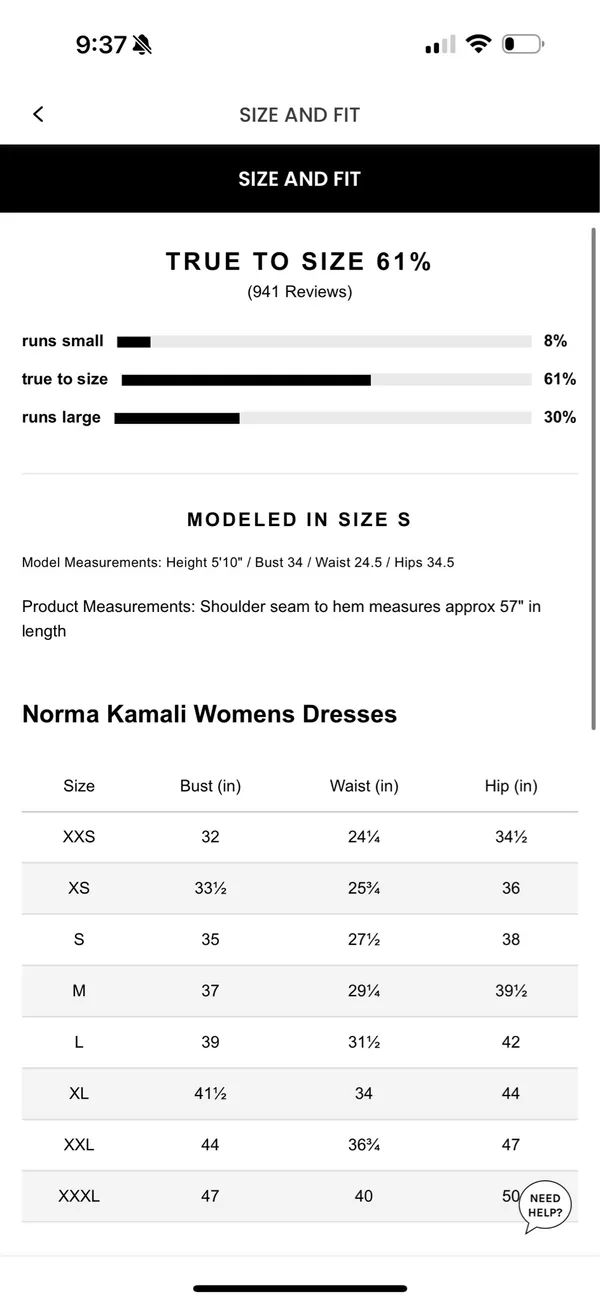Tap the runs small rating bar

324,341
